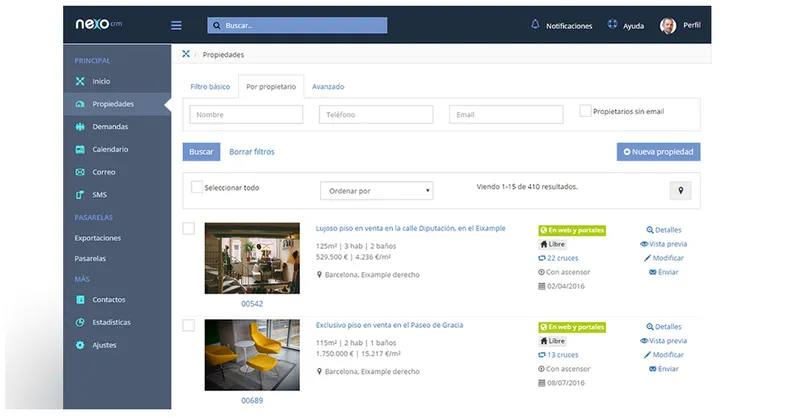
Task: Select the checkbox for property 00689
Action: tap(189, 326)
